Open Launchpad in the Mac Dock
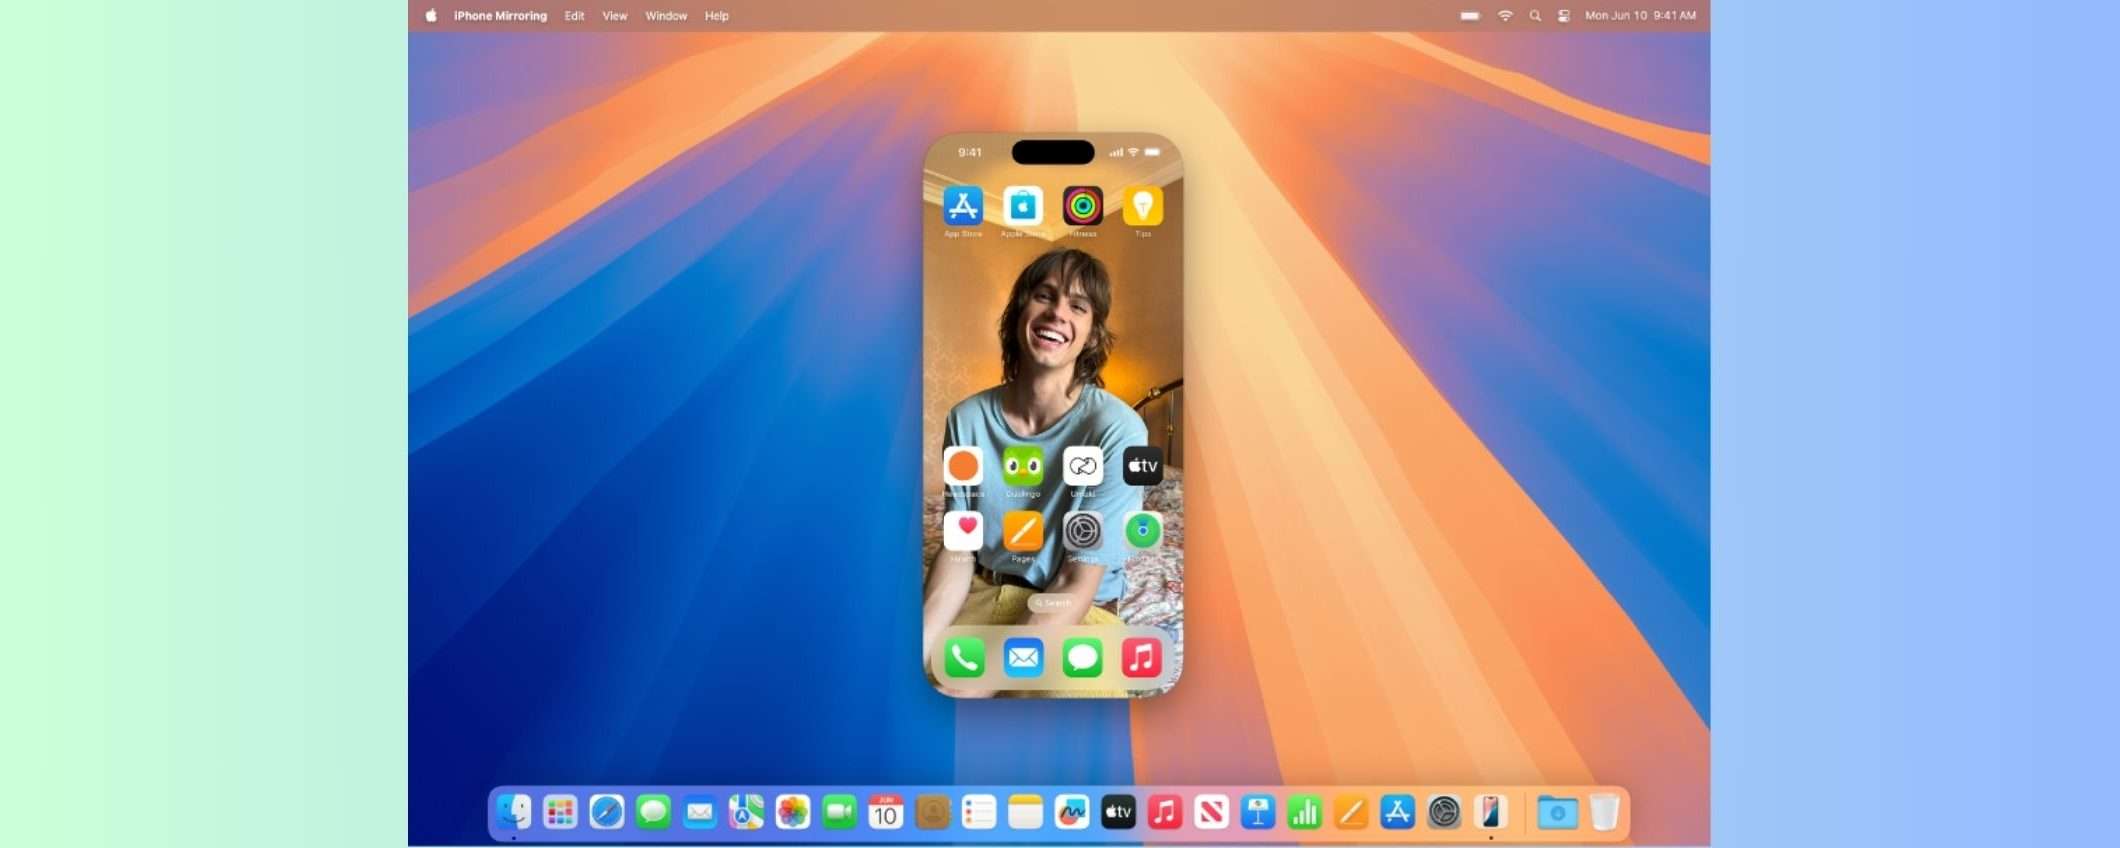 560,812
